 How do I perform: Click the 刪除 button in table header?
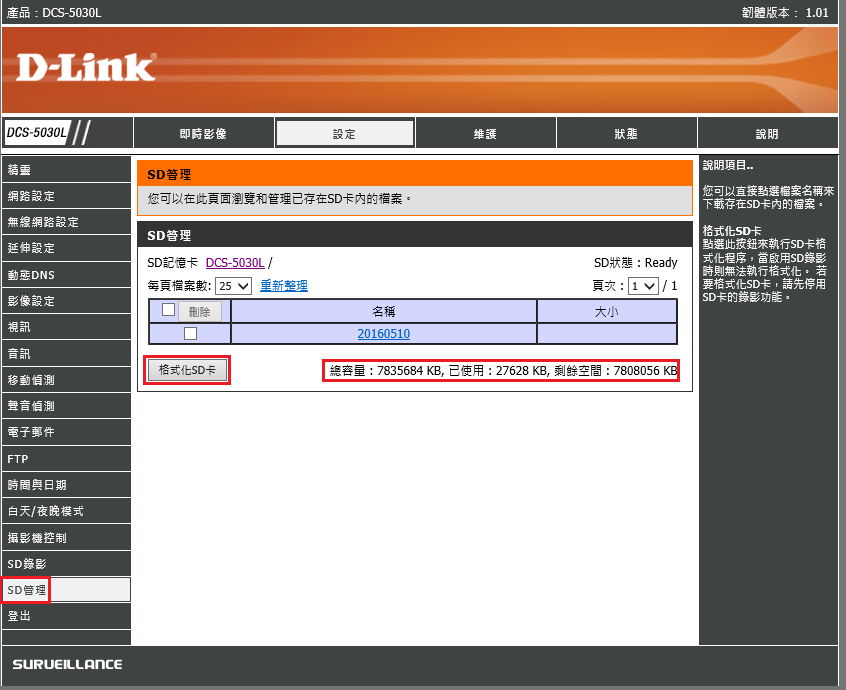coord(199,311)
